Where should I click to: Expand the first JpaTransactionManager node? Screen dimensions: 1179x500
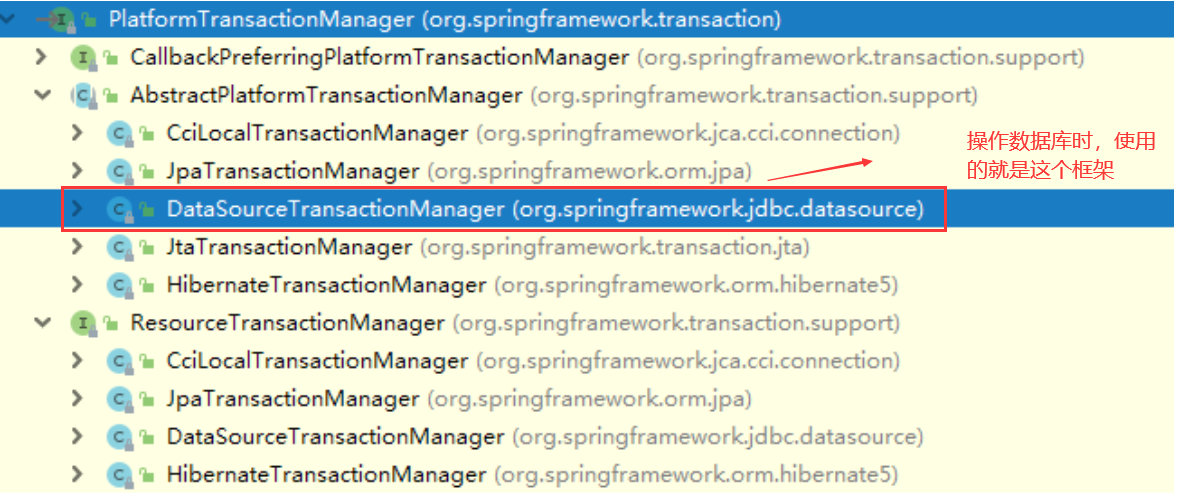coord(78,171)
